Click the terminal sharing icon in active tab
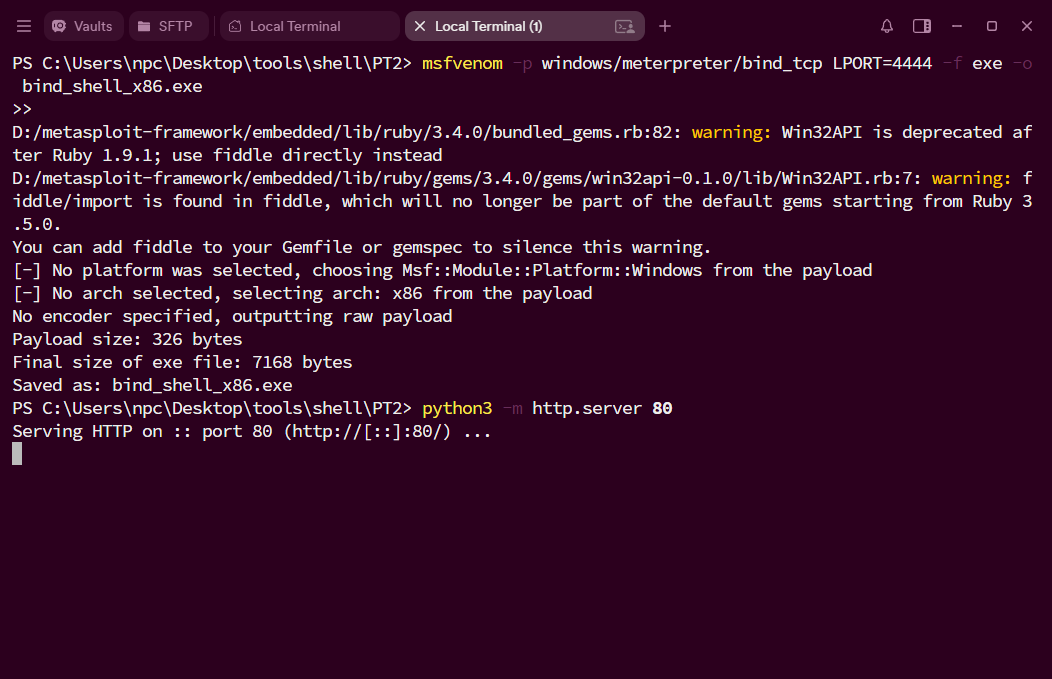This screenshot has height=679, width=1052. pyautogui.click(x=625, y=26)
